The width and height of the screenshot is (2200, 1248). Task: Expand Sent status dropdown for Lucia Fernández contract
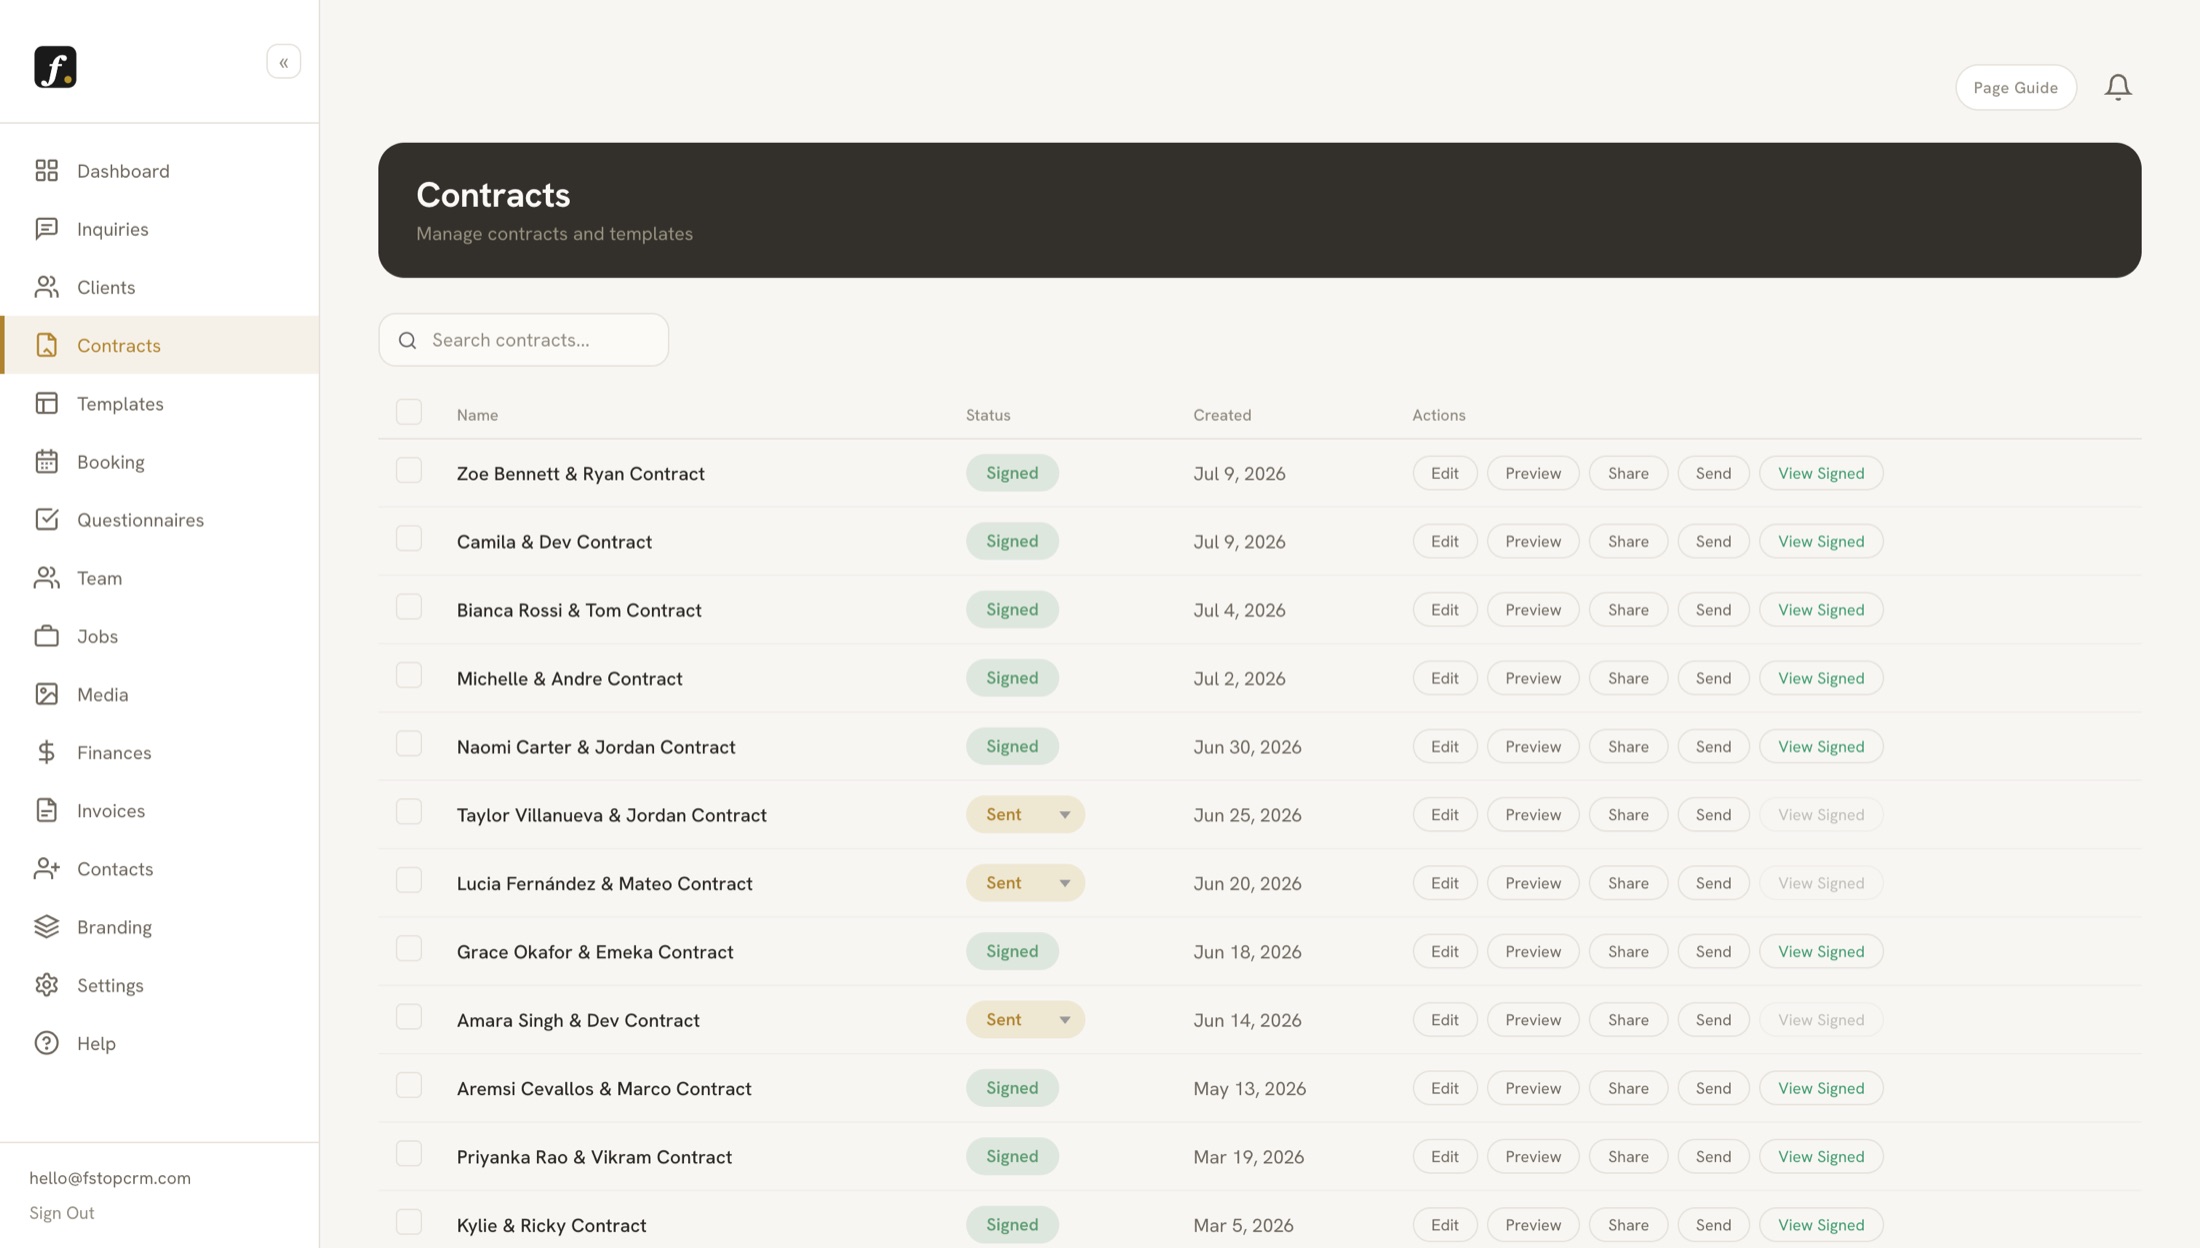coord(1025,883)
